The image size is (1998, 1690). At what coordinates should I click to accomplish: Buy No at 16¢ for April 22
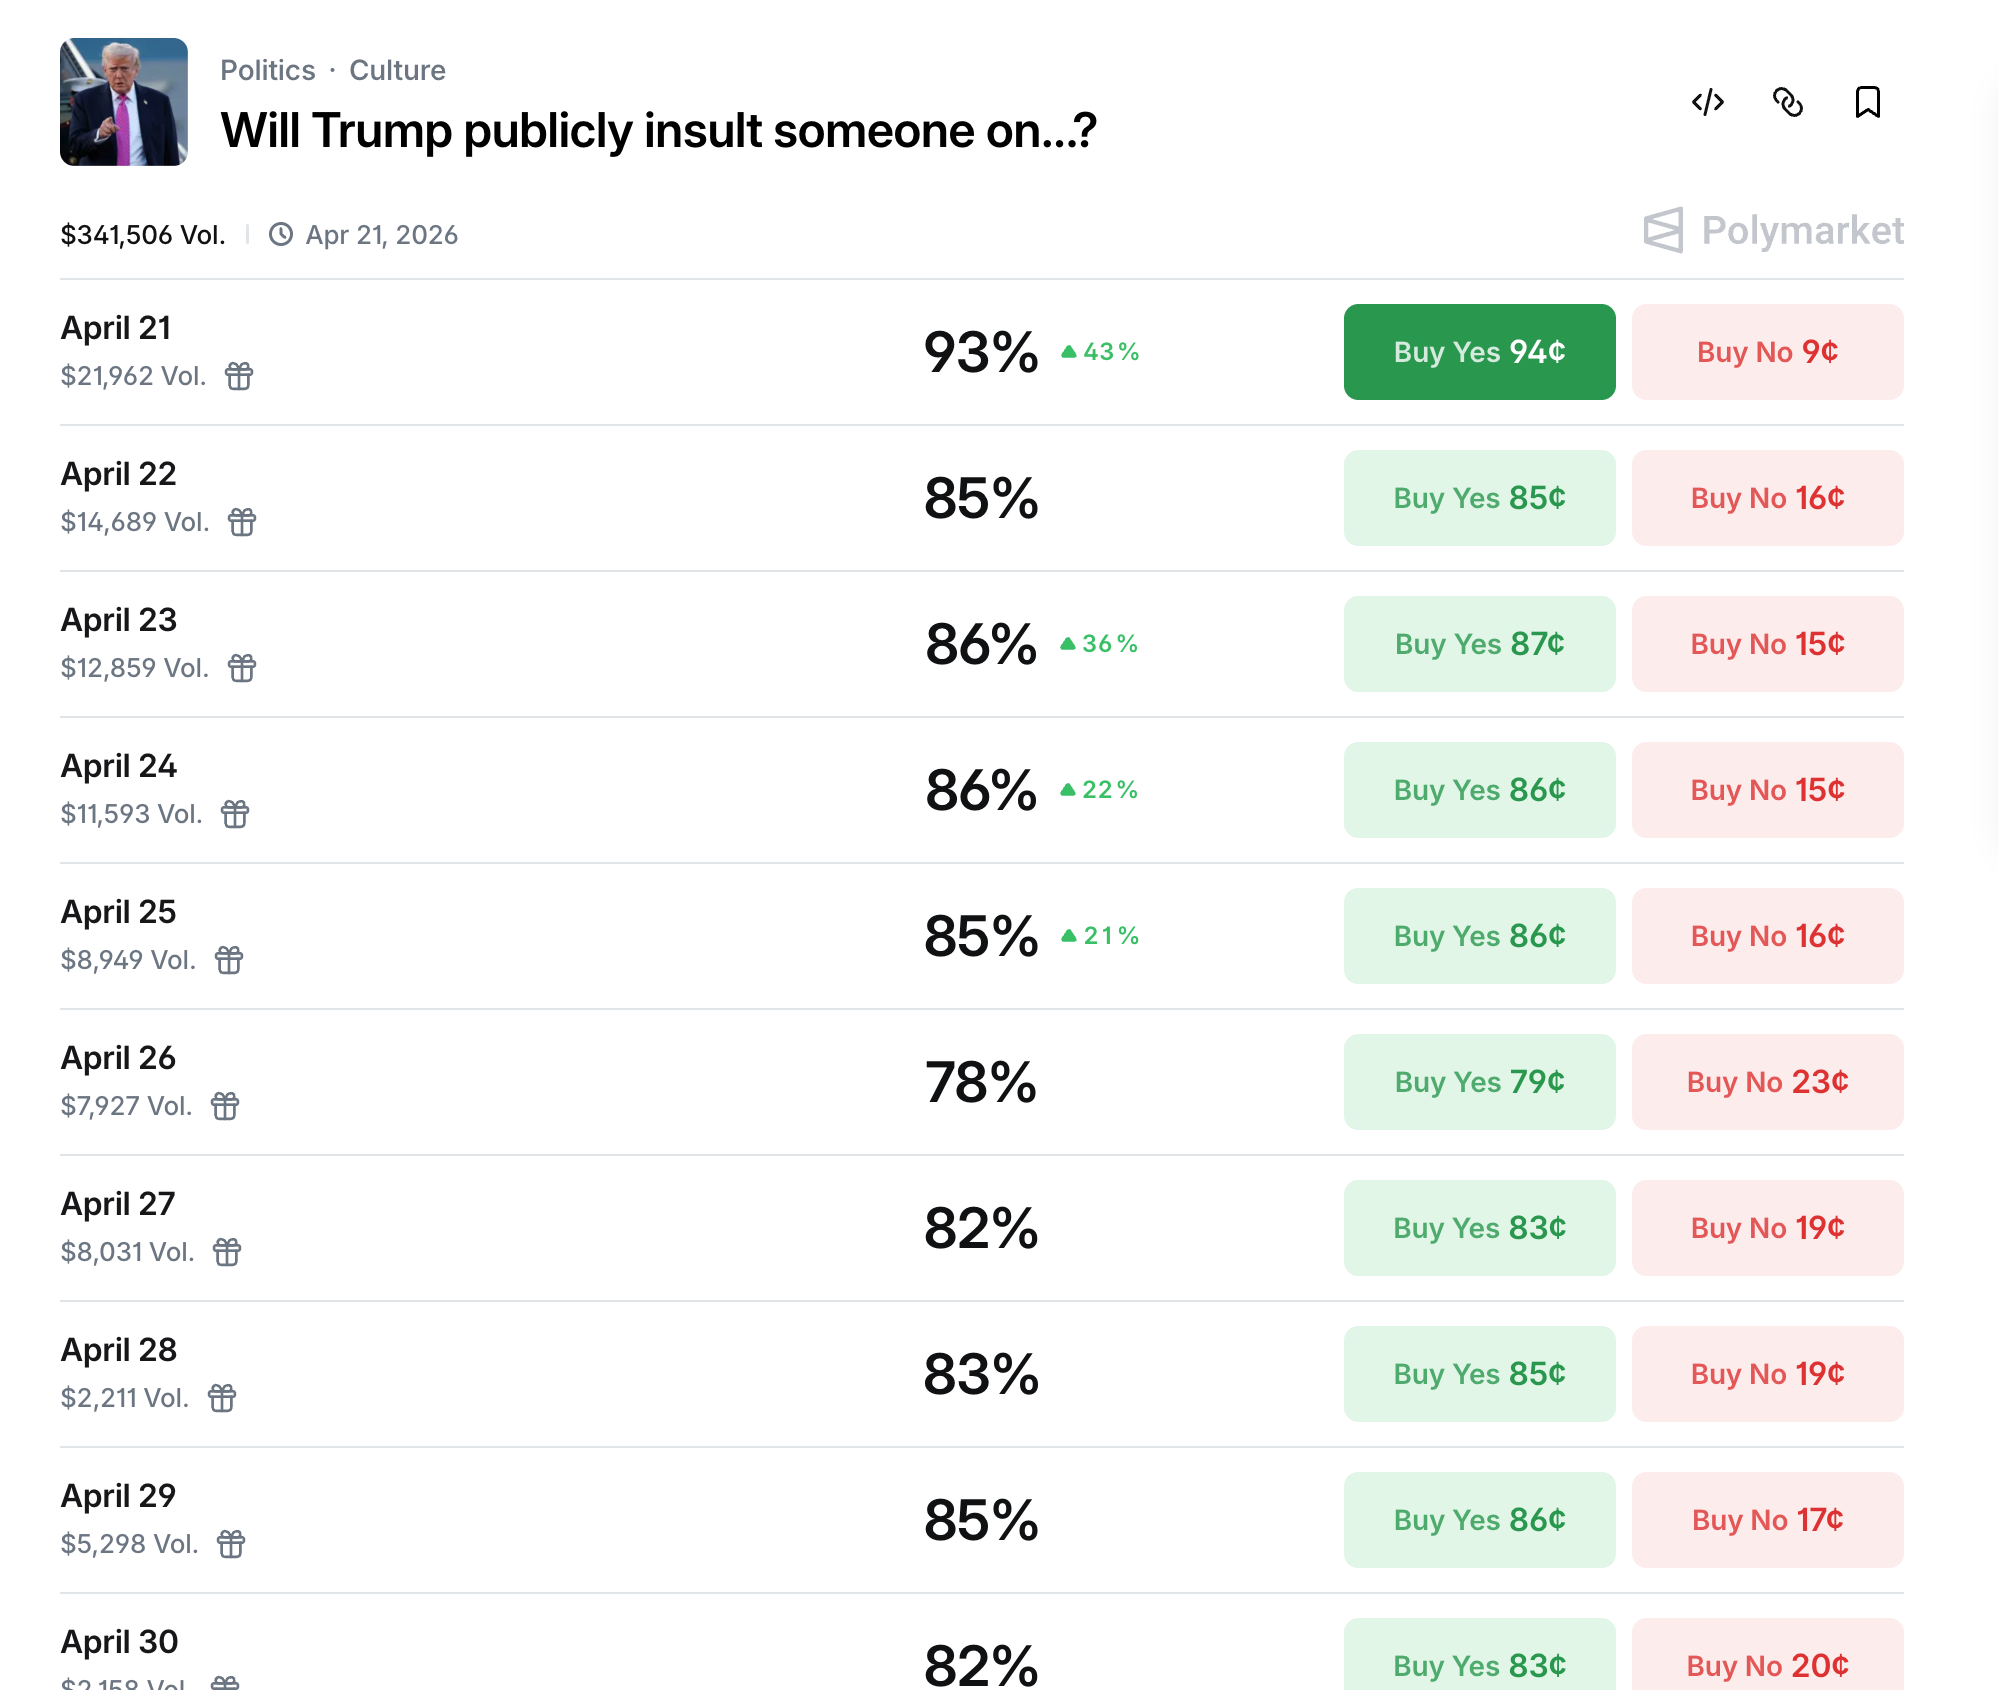coord(1767,498)
